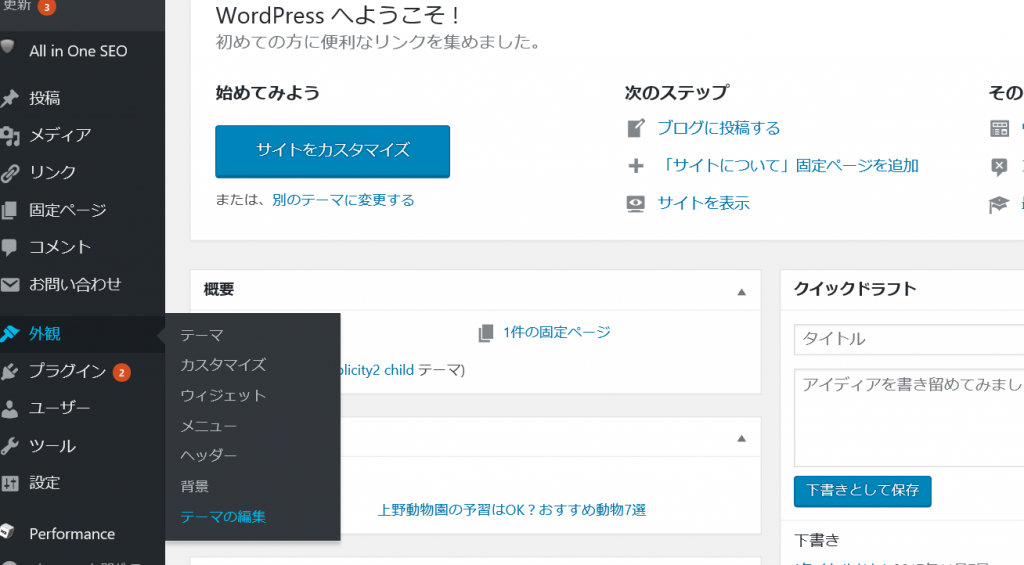
Task: Click the widgets grid icon under その他
Action: [999, 128]
